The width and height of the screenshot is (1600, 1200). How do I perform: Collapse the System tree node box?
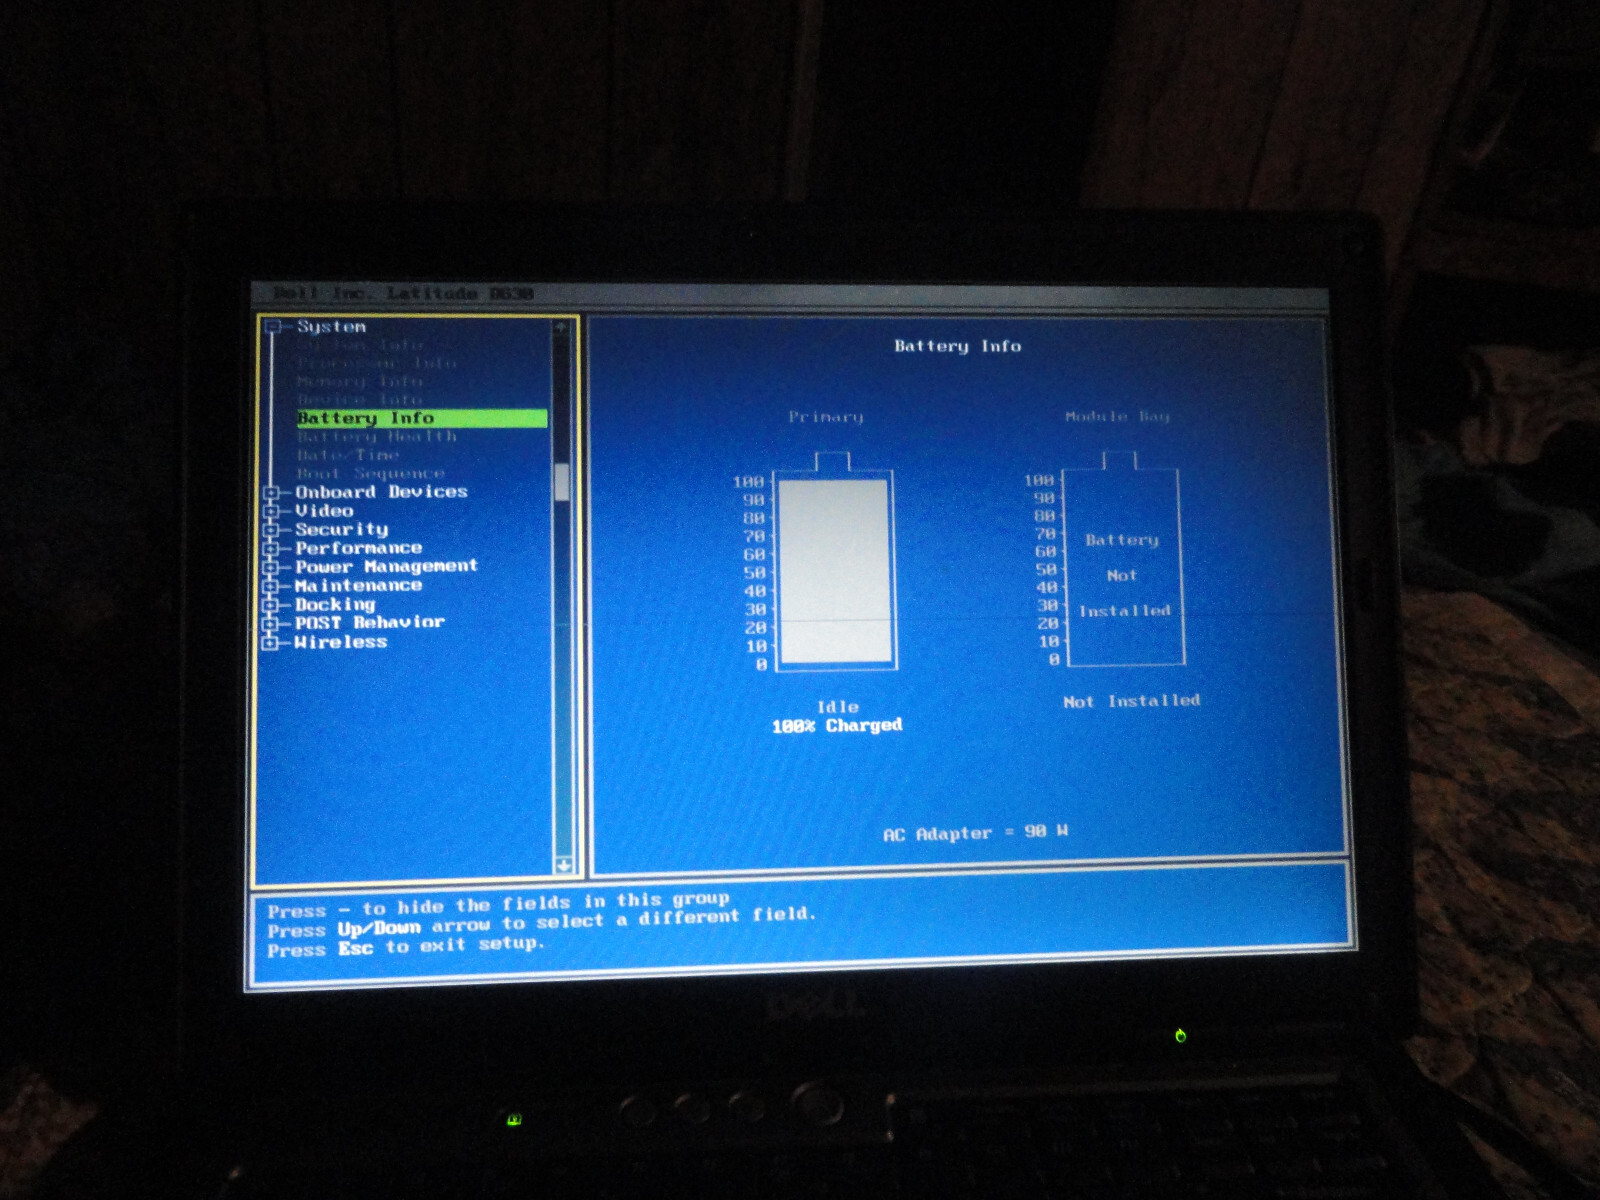pyautogui.click(x=273, y=327)
